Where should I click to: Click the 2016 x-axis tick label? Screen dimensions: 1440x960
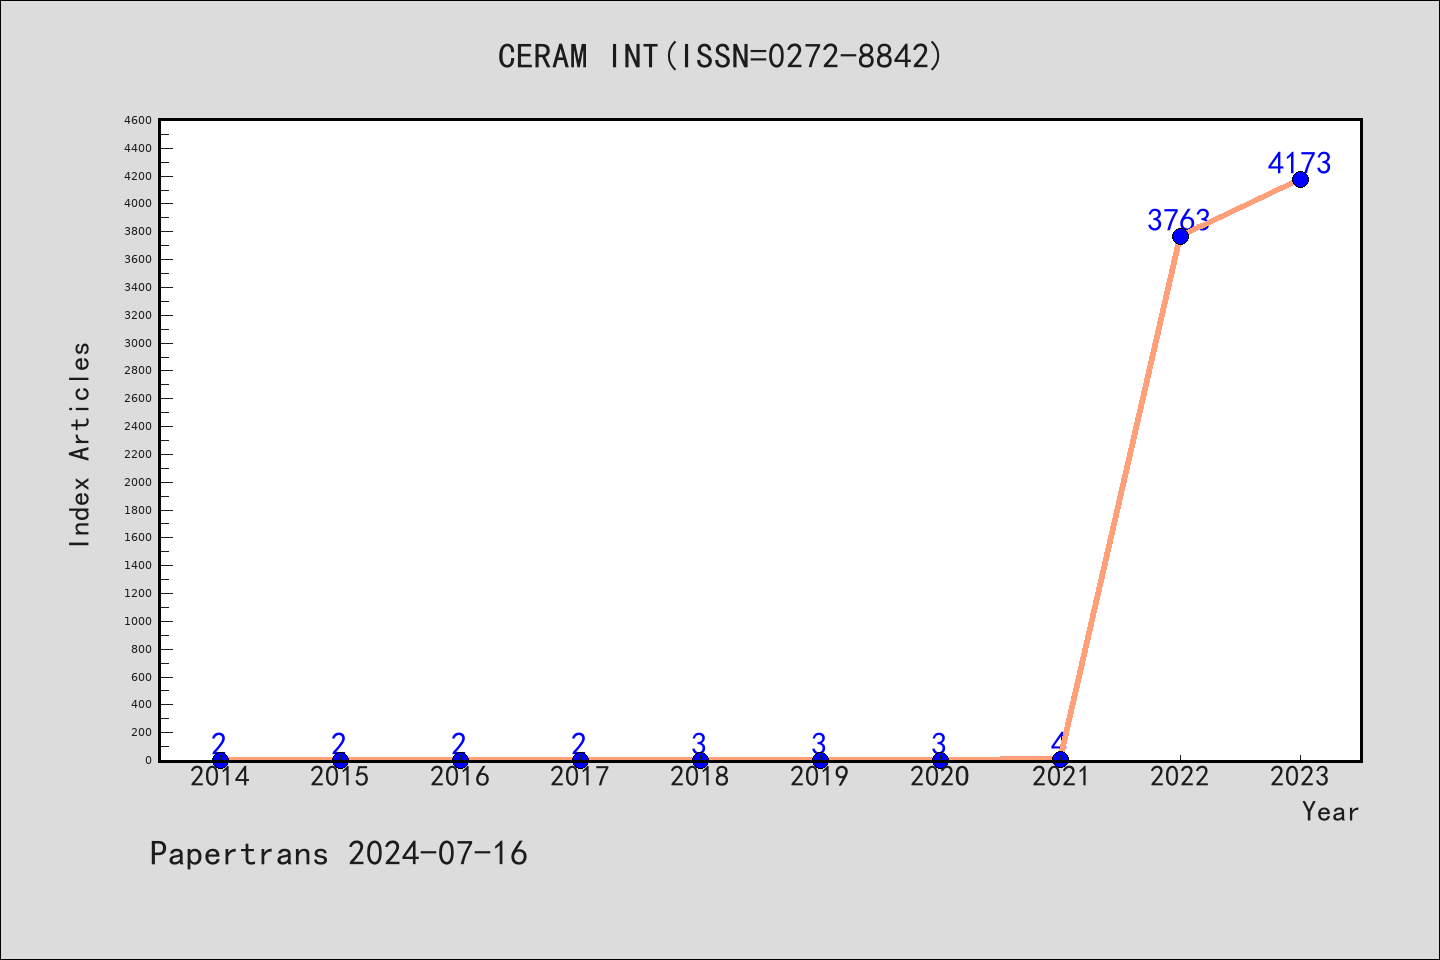460,776
